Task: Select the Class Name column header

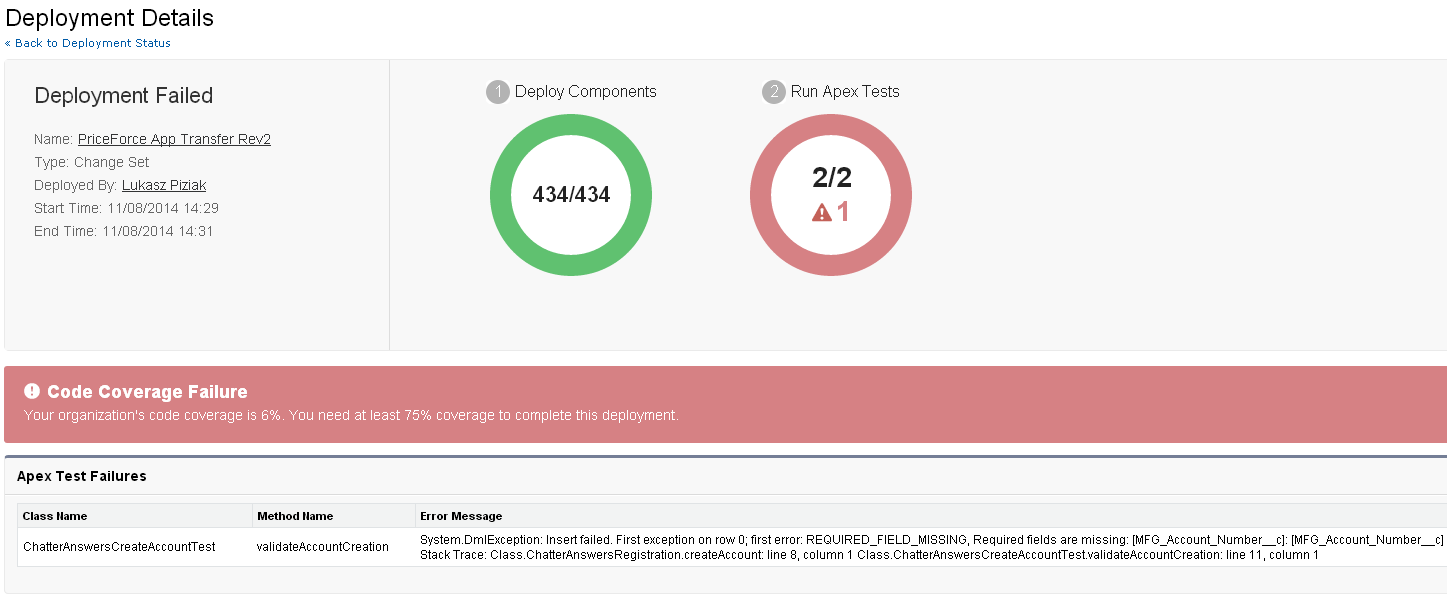Action: coord(55,516)
